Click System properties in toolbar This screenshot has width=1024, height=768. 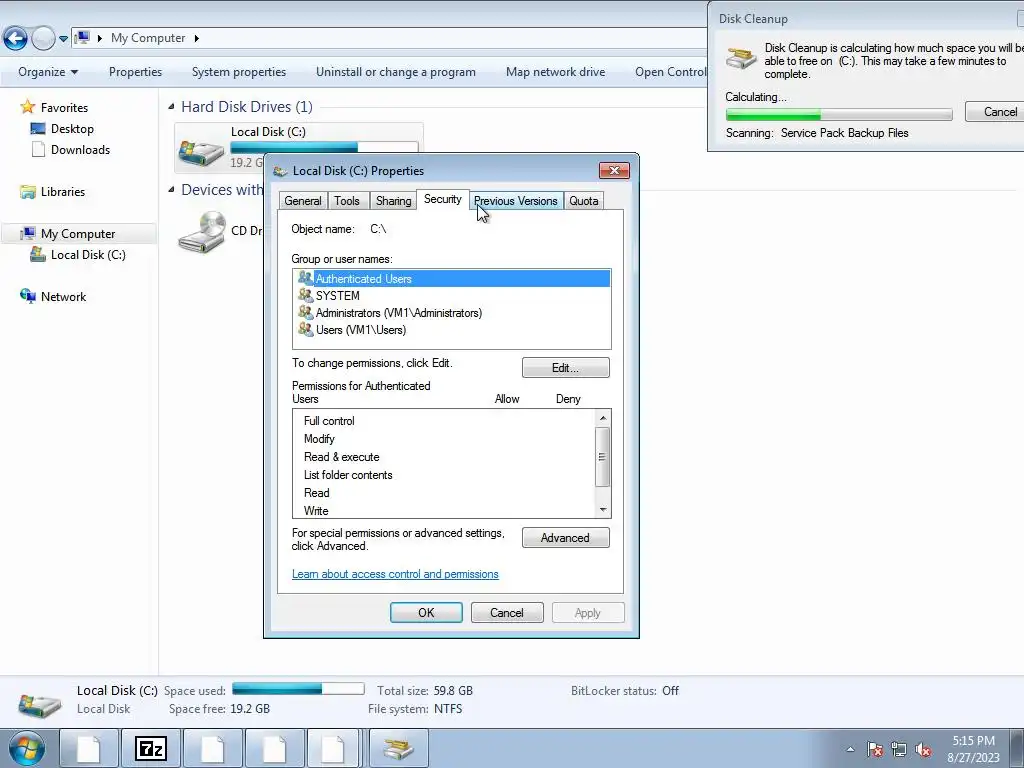[x=238, y=72]
